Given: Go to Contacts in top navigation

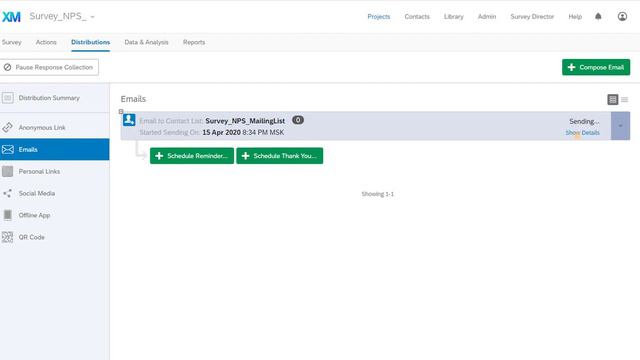Looking at the screenshot, I should tap(417, 17).
